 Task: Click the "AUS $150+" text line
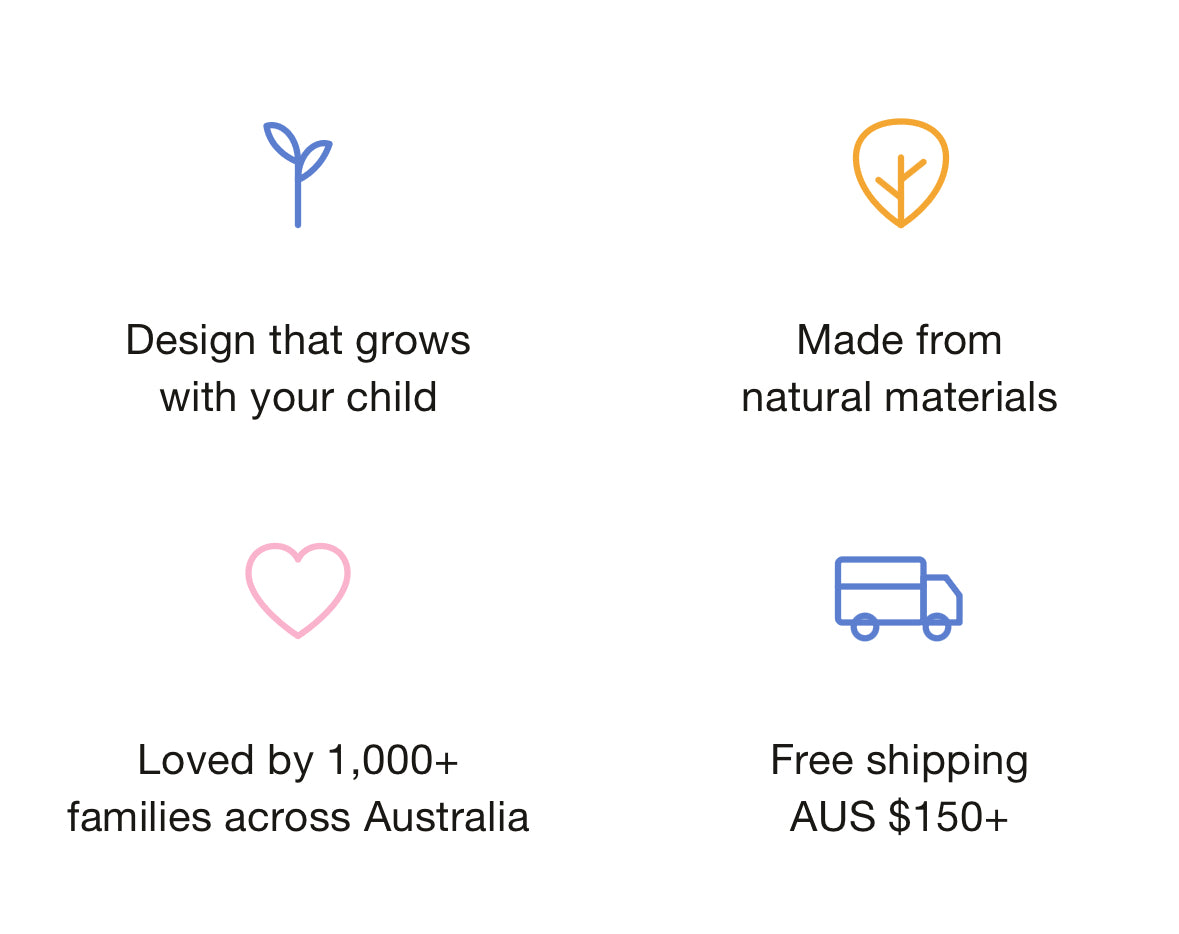(x=899, y=818)
